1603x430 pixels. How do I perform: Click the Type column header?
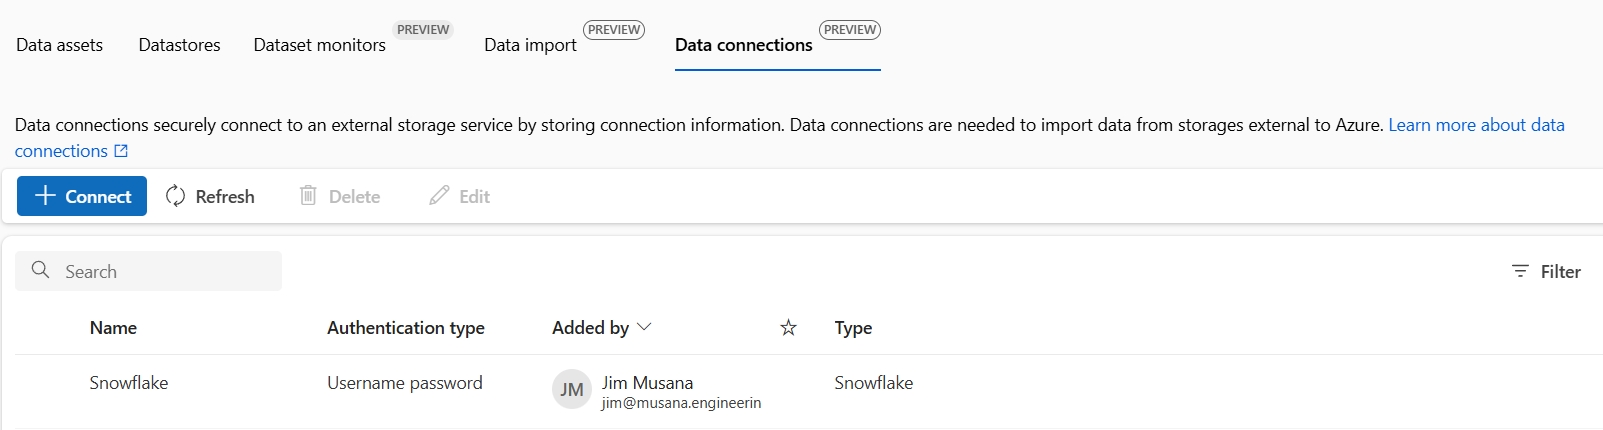pyautogui.click(x=853, y=328)
